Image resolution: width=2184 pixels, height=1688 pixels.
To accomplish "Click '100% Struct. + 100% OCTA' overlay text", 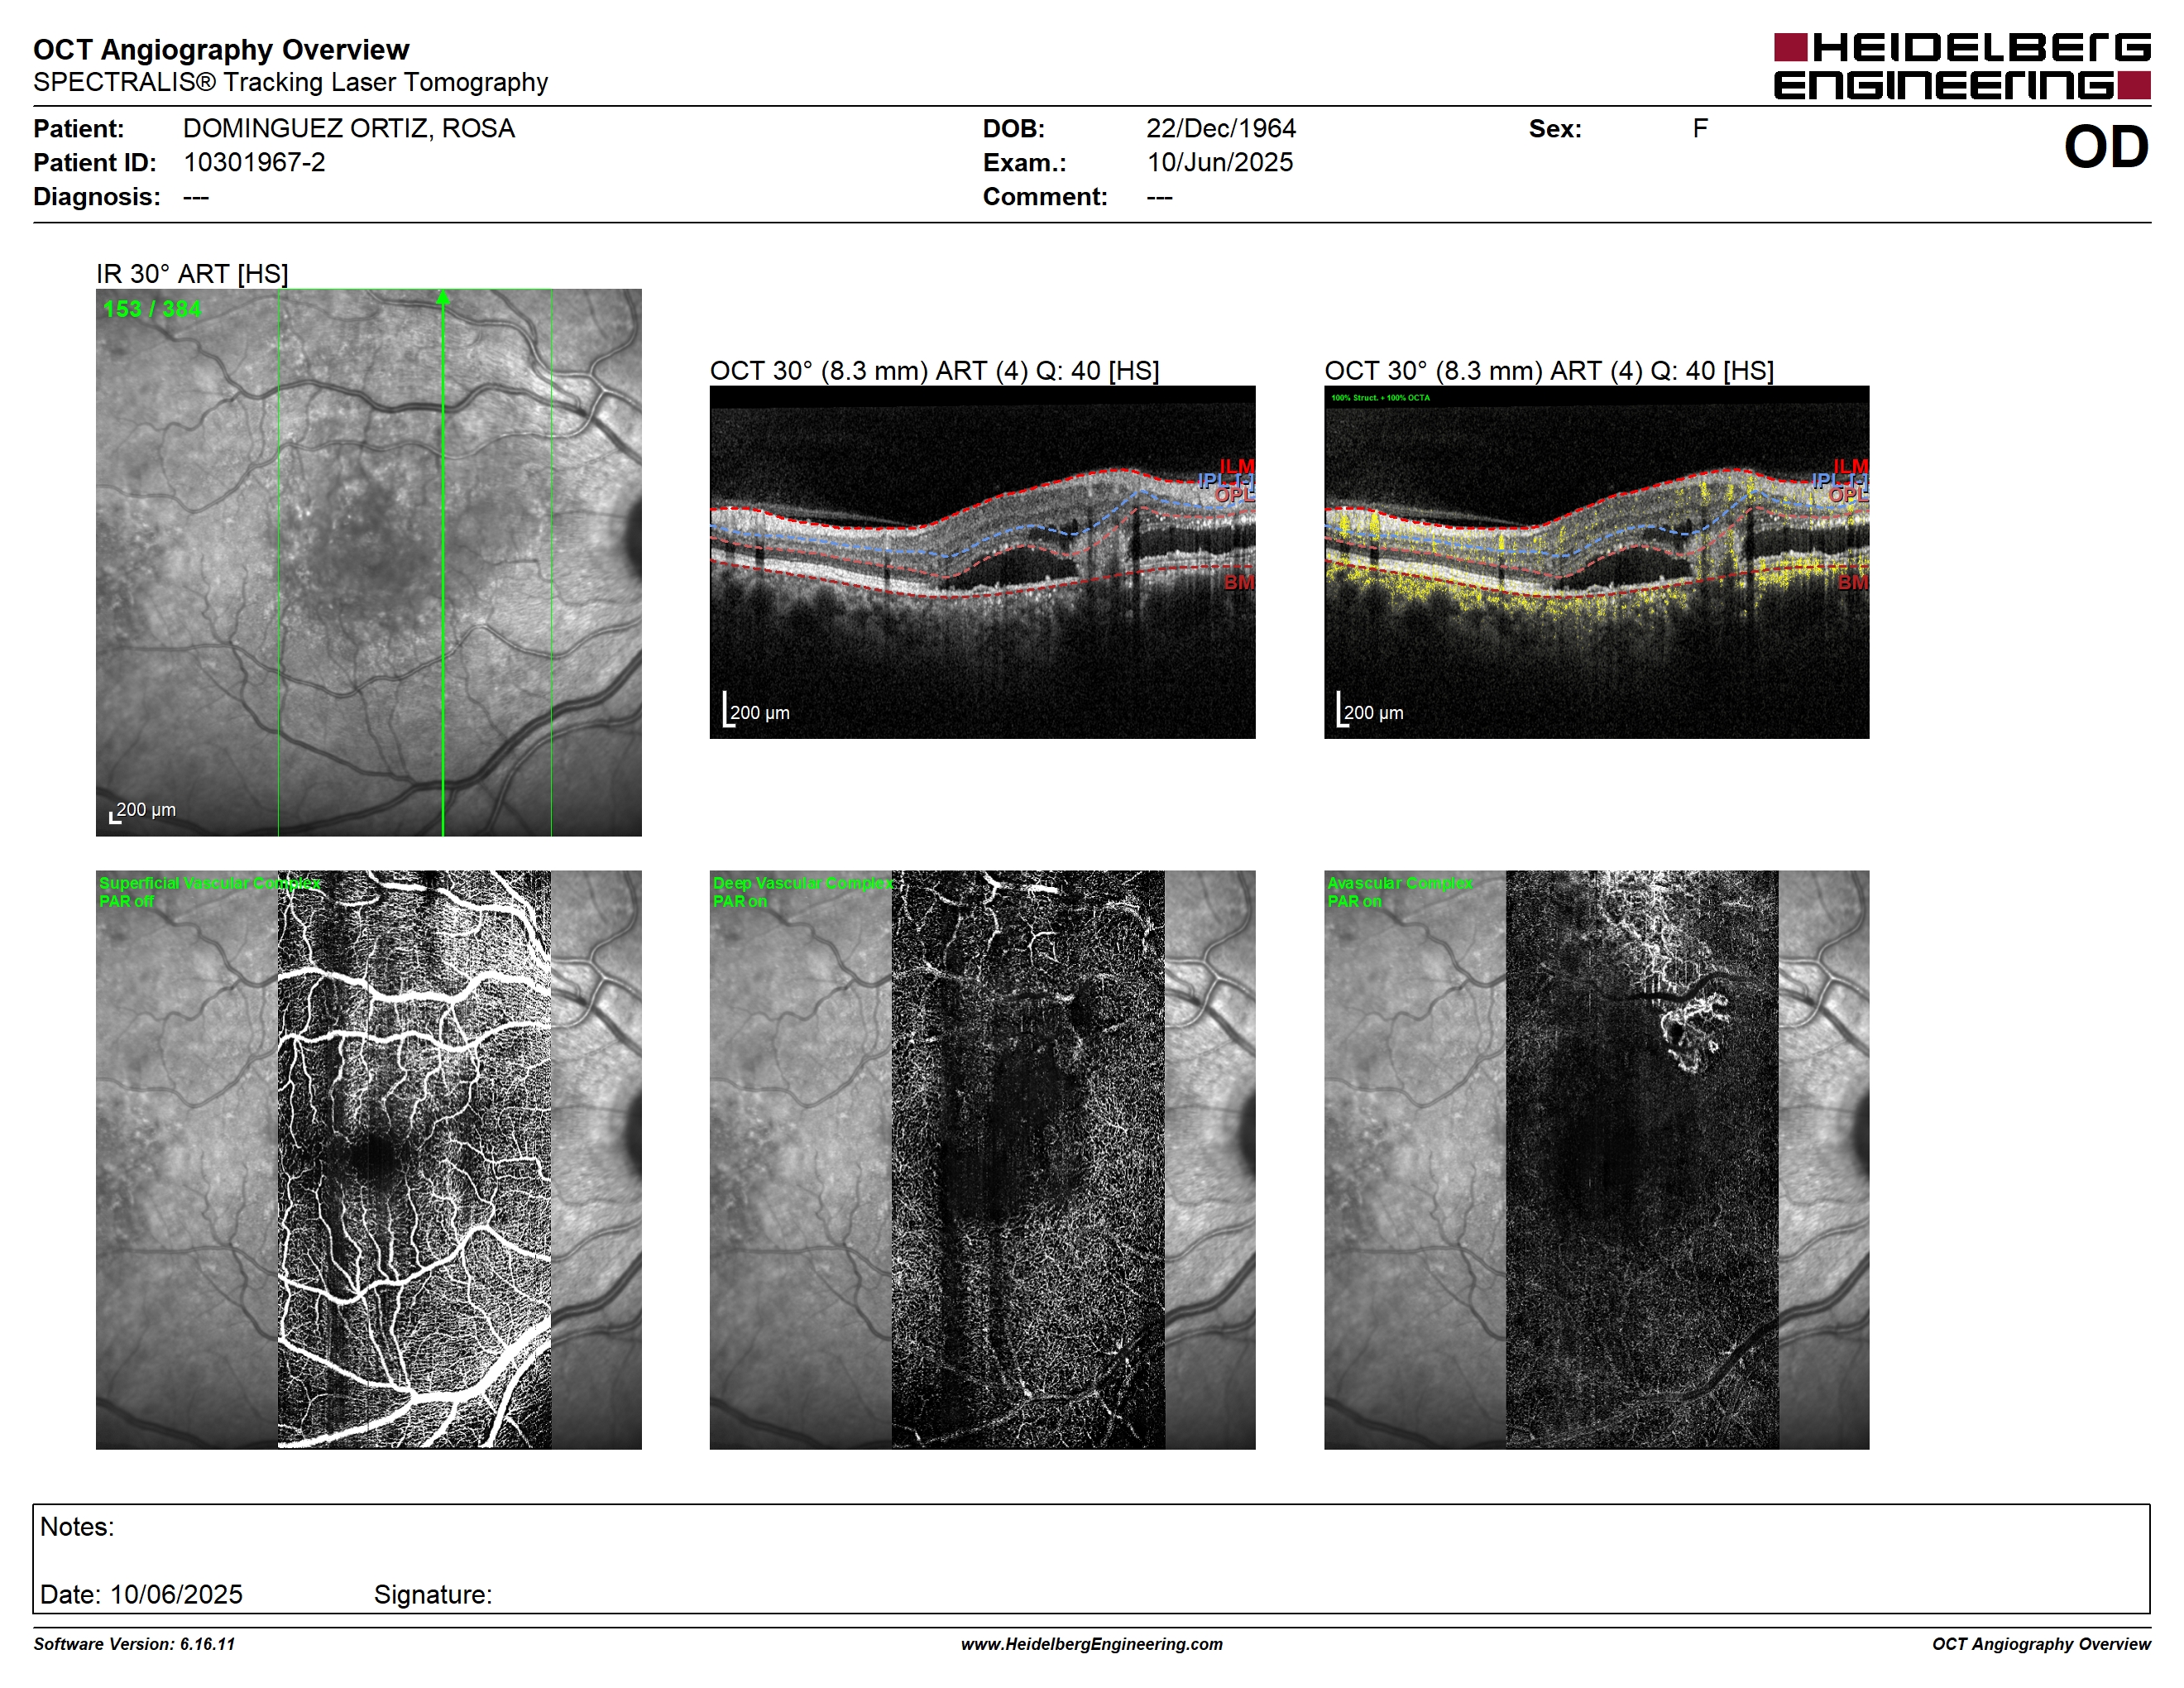I will coord(1380,398).
